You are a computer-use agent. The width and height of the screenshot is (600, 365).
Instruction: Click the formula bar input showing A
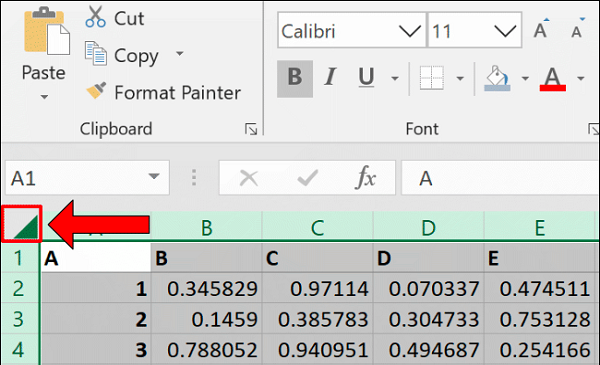tap(501, 178)
